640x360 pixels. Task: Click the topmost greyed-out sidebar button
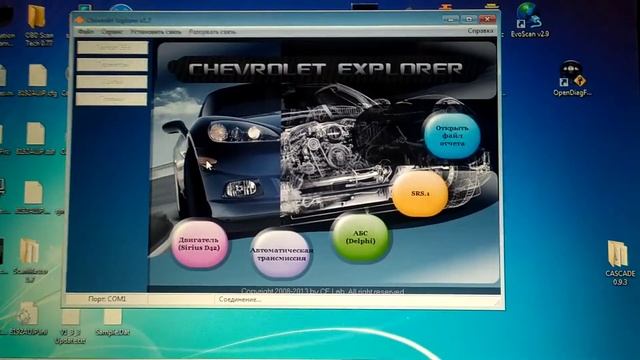(112, 47)
